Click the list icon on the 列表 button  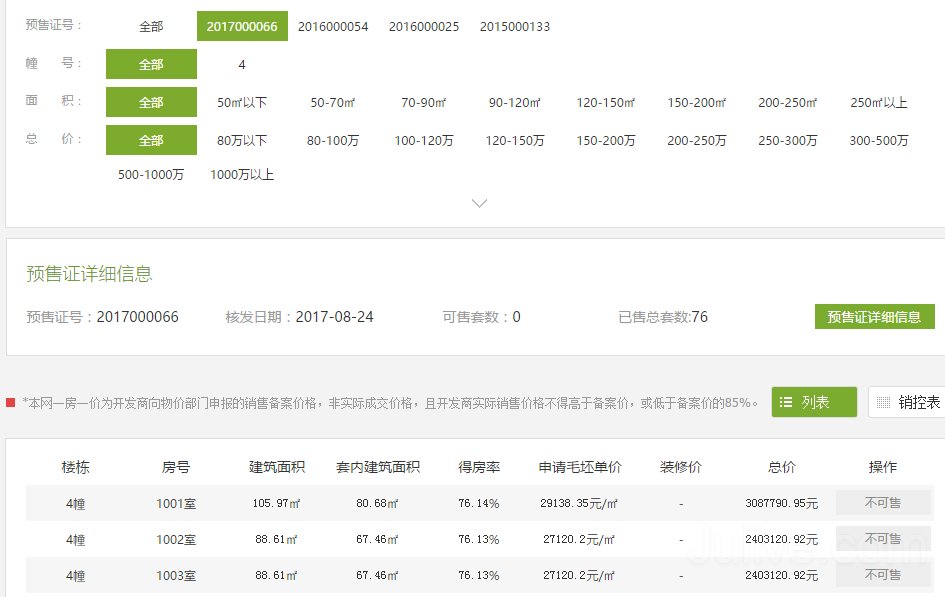[x=786, y=402]
